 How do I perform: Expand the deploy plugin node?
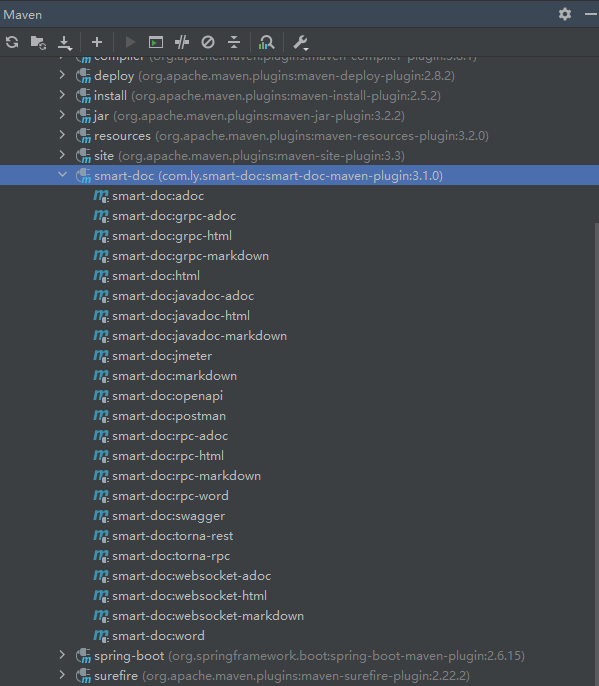[62, 75]
